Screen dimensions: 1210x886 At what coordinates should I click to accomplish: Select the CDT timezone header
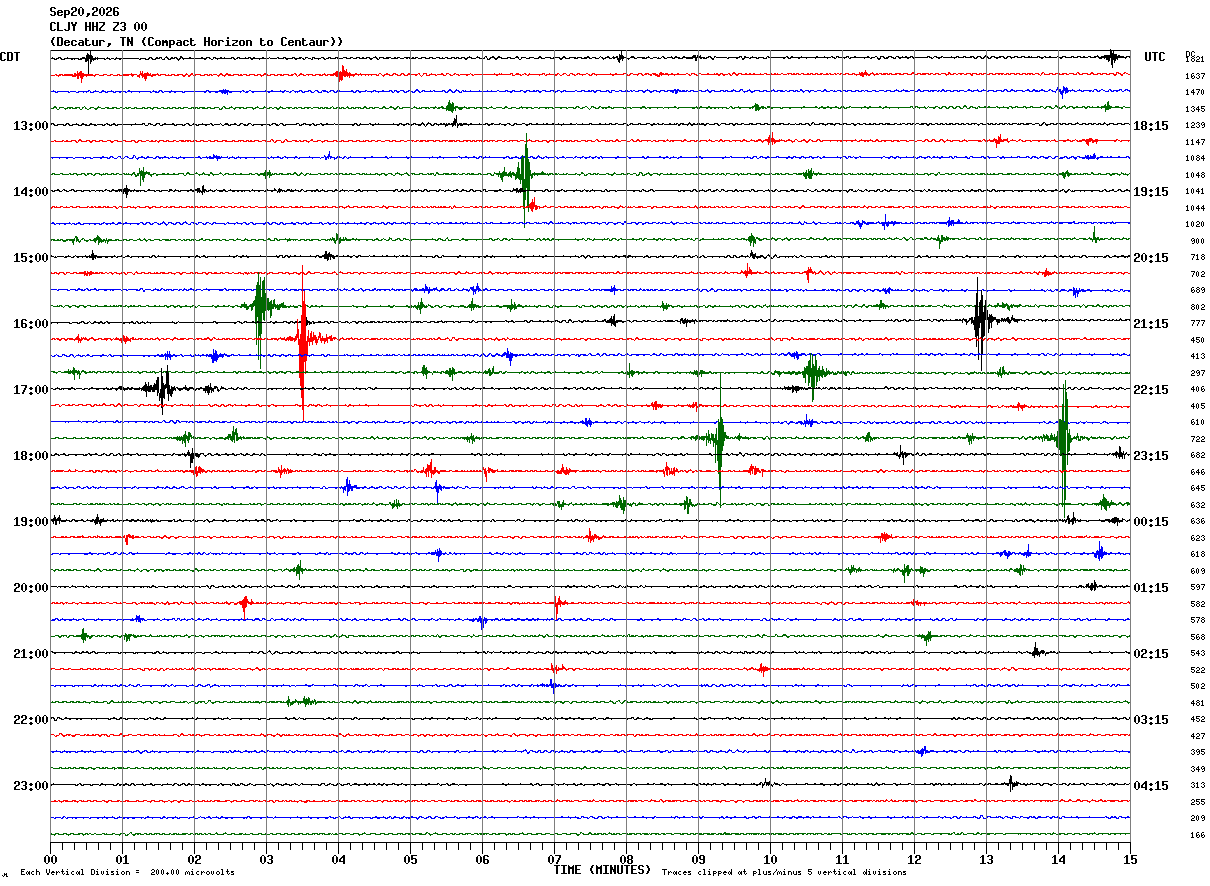coord(10,57)
